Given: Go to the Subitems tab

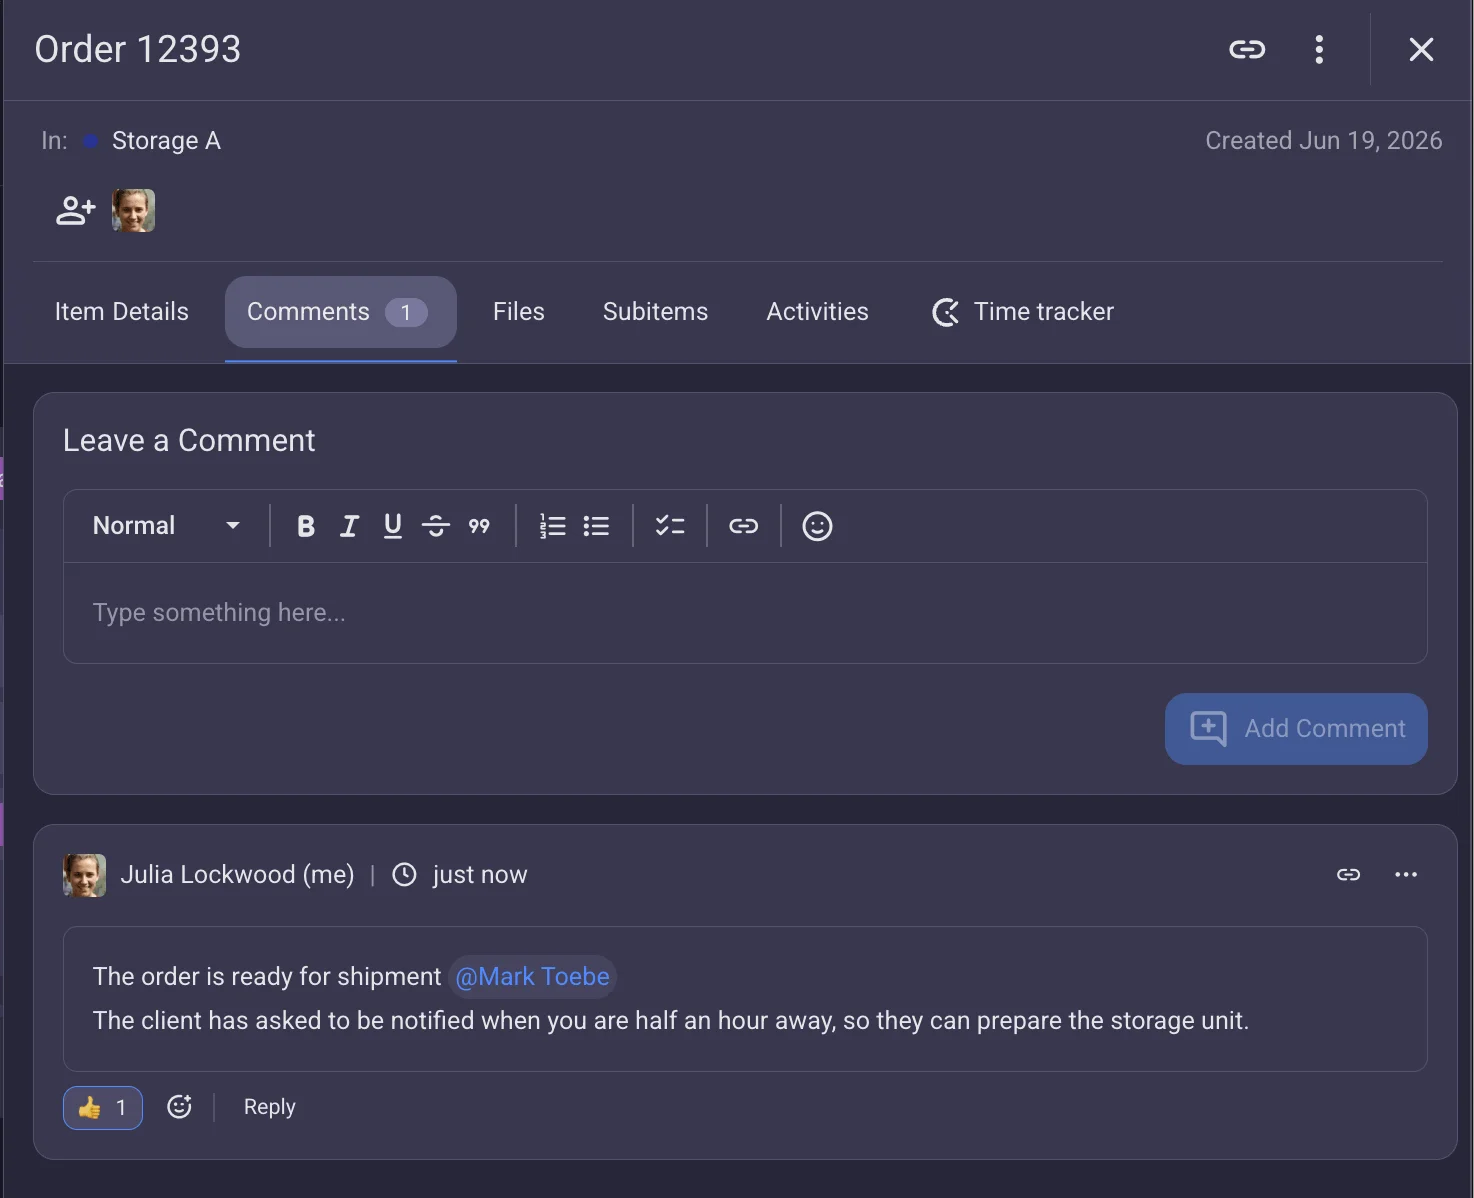Looking at the screenshot, I should click(655, 312).
